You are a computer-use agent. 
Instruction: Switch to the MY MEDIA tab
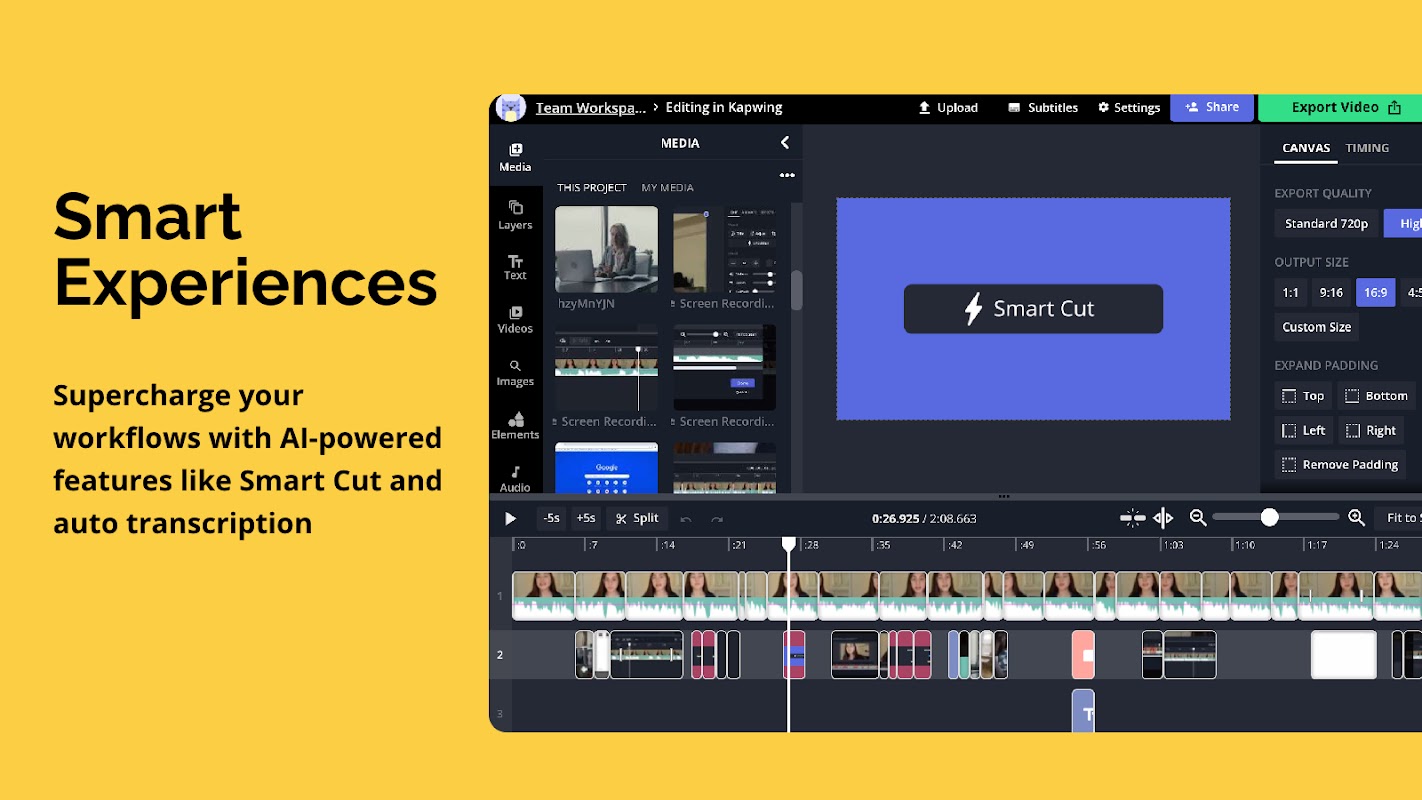[x=667, y=188]
